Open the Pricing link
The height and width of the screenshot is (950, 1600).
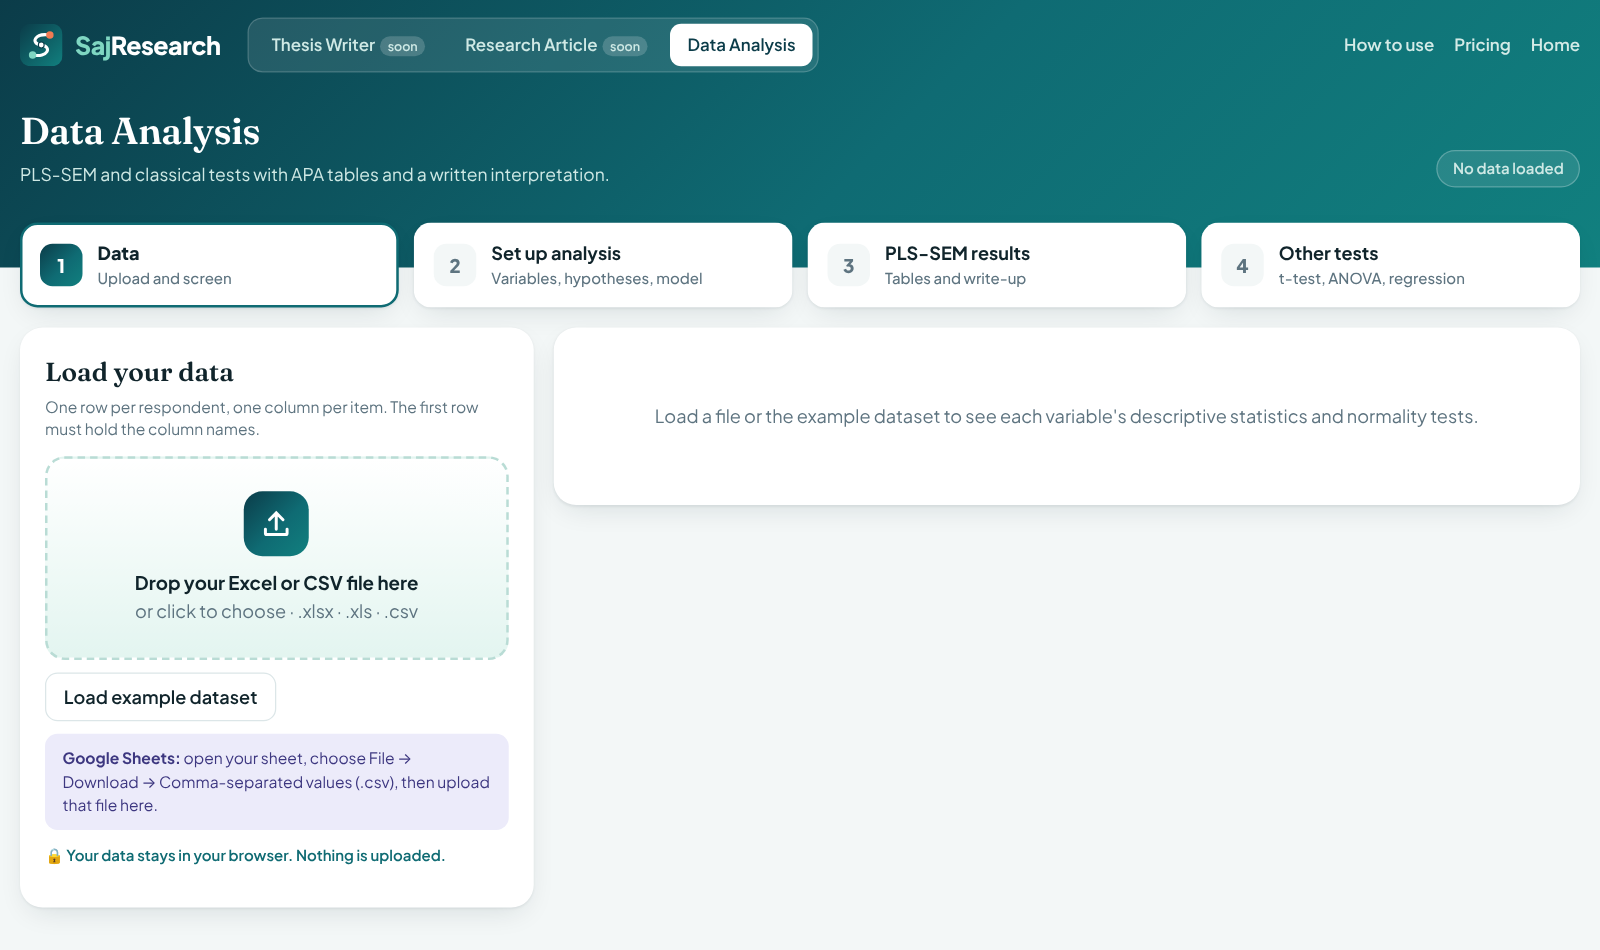tap(1482, 45)
